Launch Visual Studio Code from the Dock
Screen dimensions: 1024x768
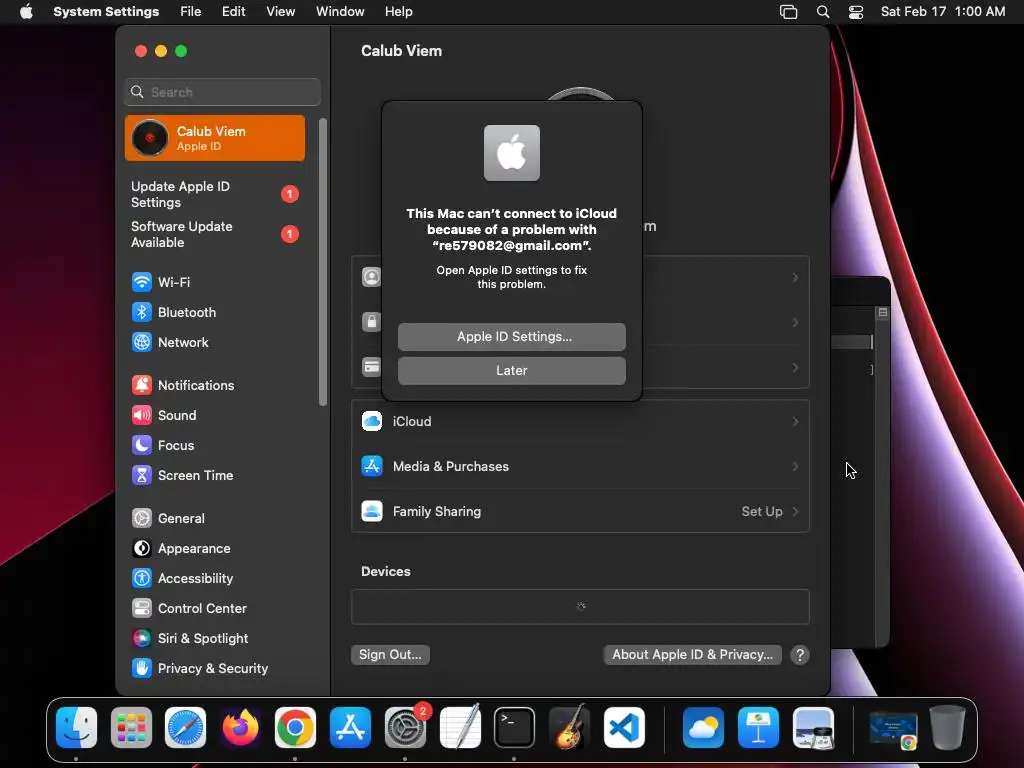(624, 728)
